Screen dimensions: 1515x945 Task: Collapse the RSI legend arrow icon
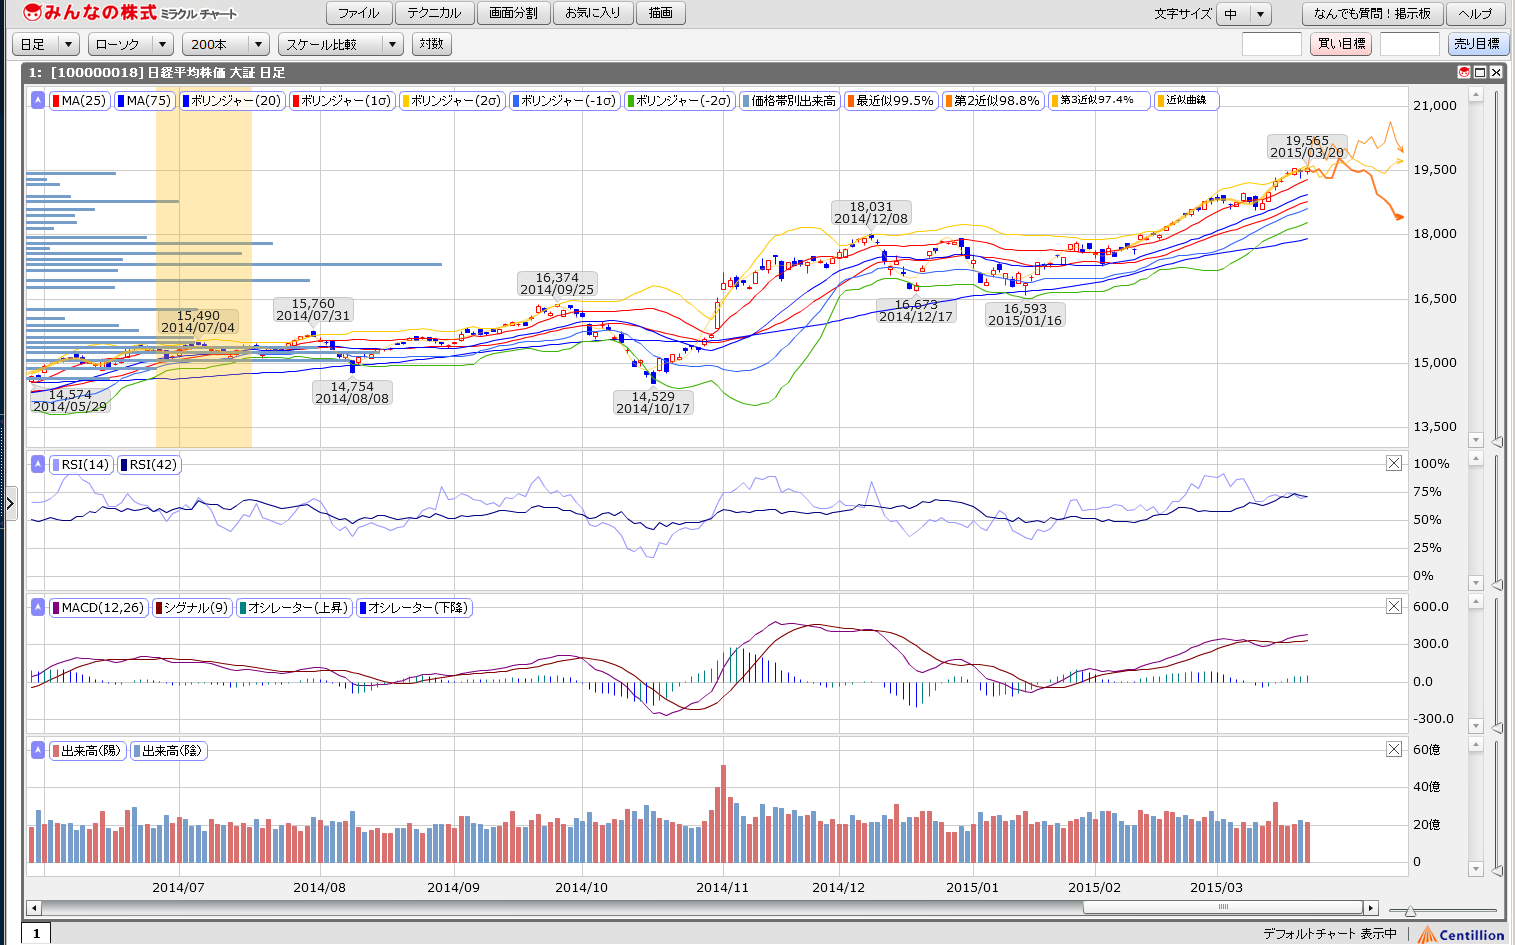[x=38, y=464]
